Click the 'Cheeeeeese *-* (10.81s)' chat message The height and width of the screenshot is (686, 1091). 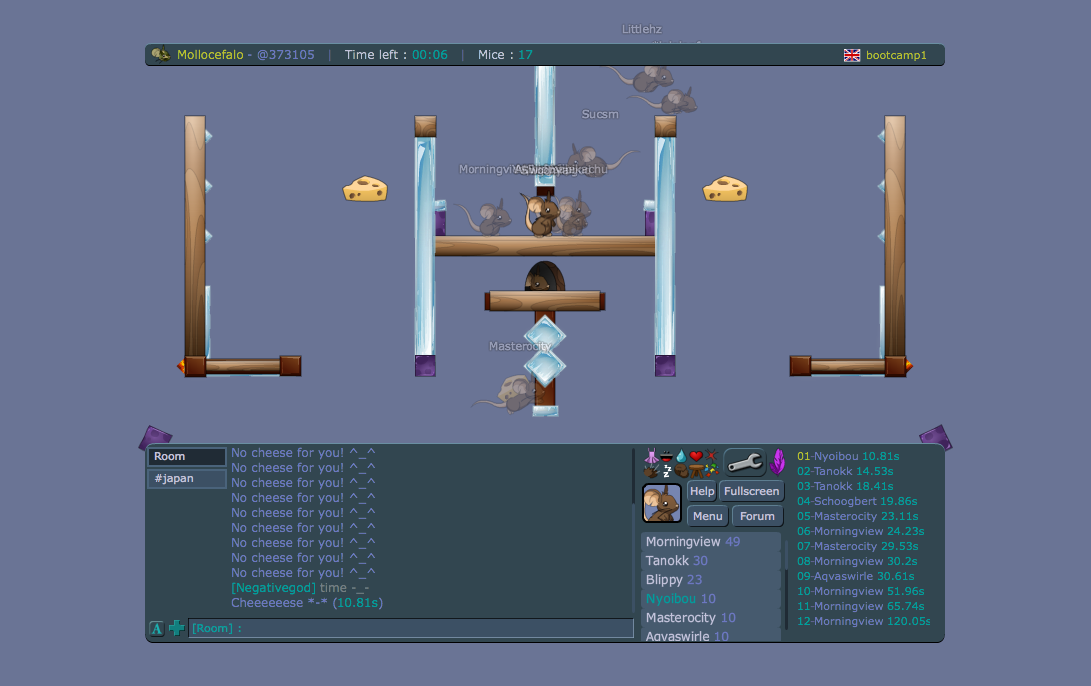point(307,603)
